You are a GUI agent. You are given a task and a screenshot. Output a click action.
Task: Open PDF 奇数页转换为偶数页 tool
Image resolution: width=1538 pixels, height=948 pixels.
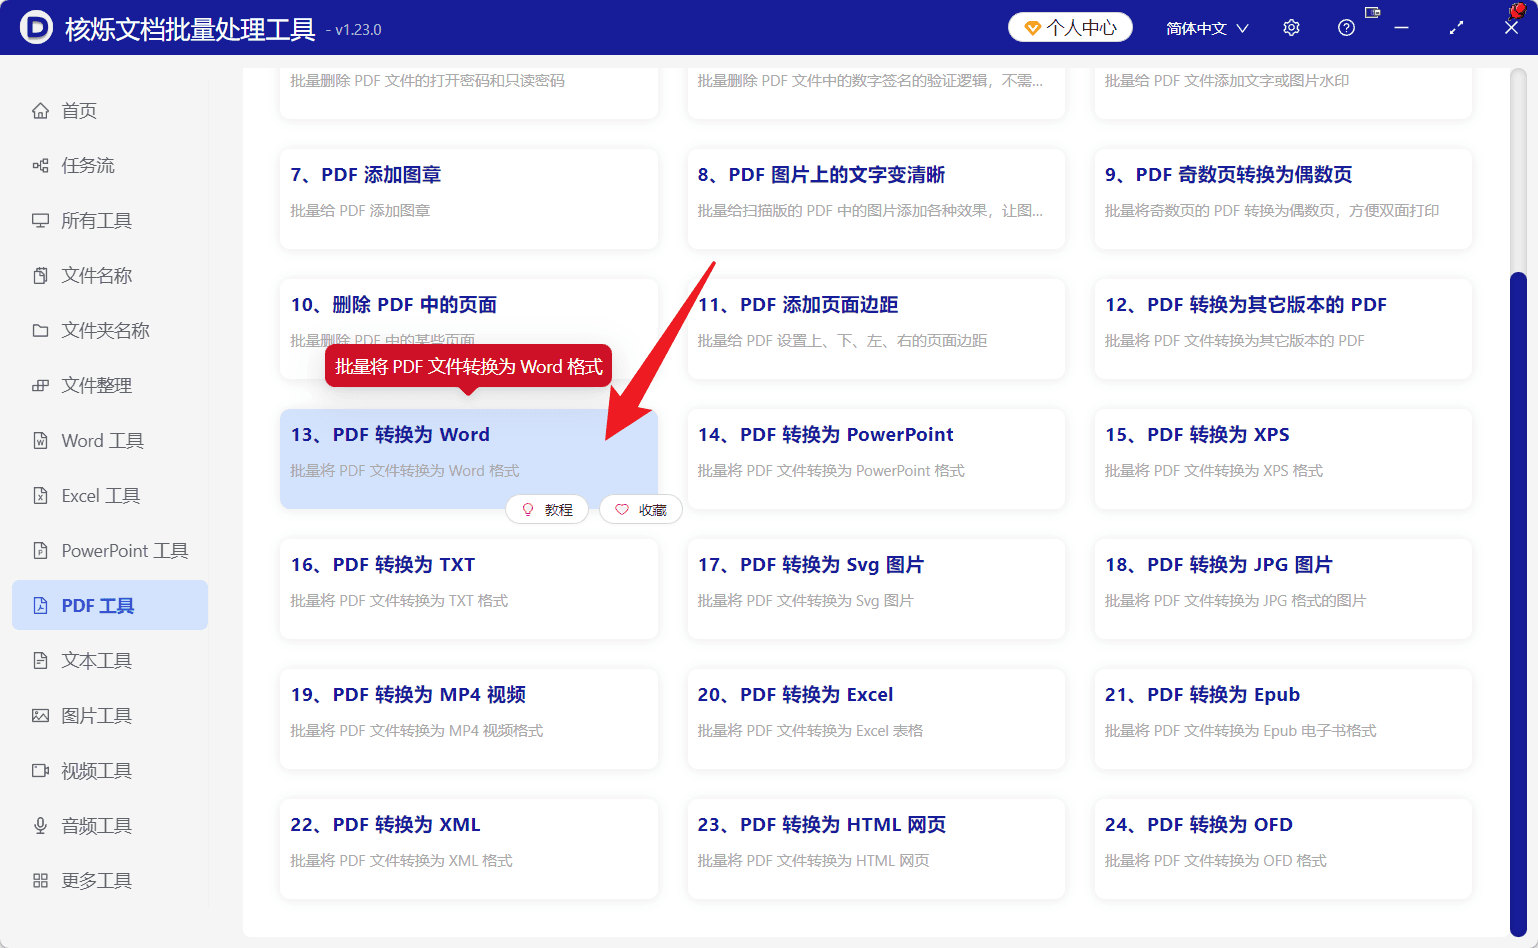1283,199
